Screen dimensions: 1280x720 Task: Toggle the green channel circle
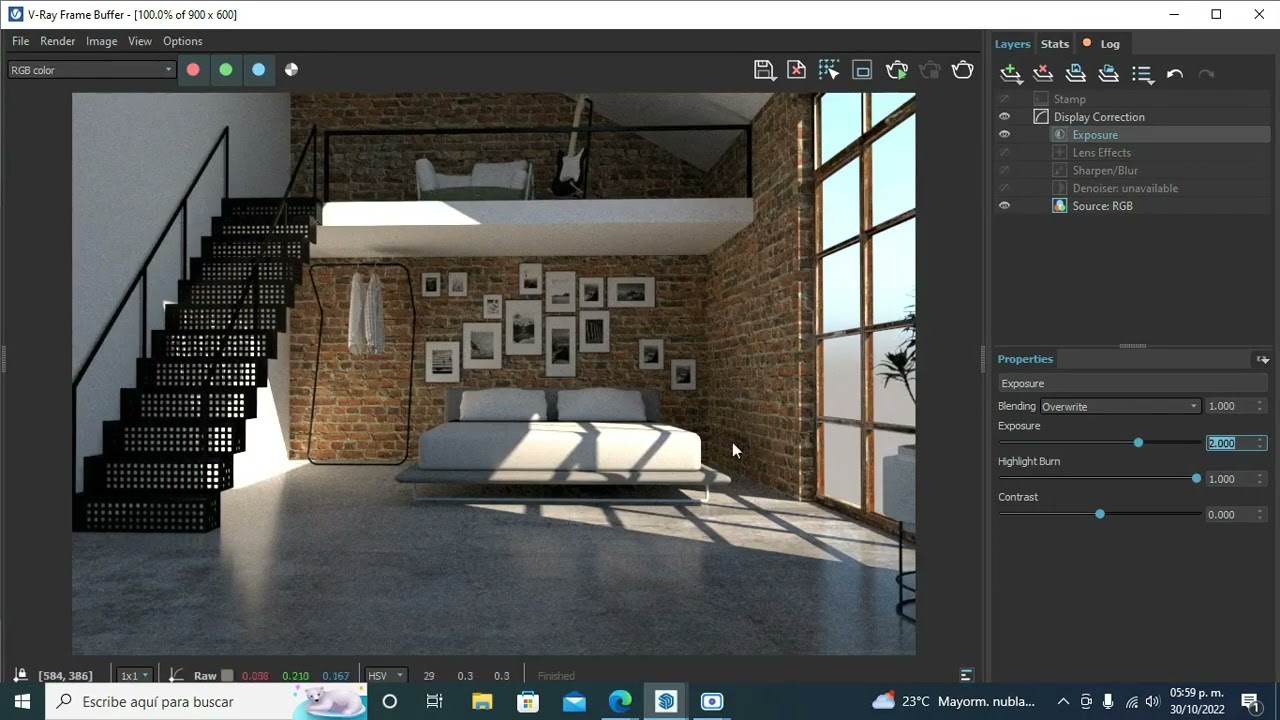click(x=226, y=70)
